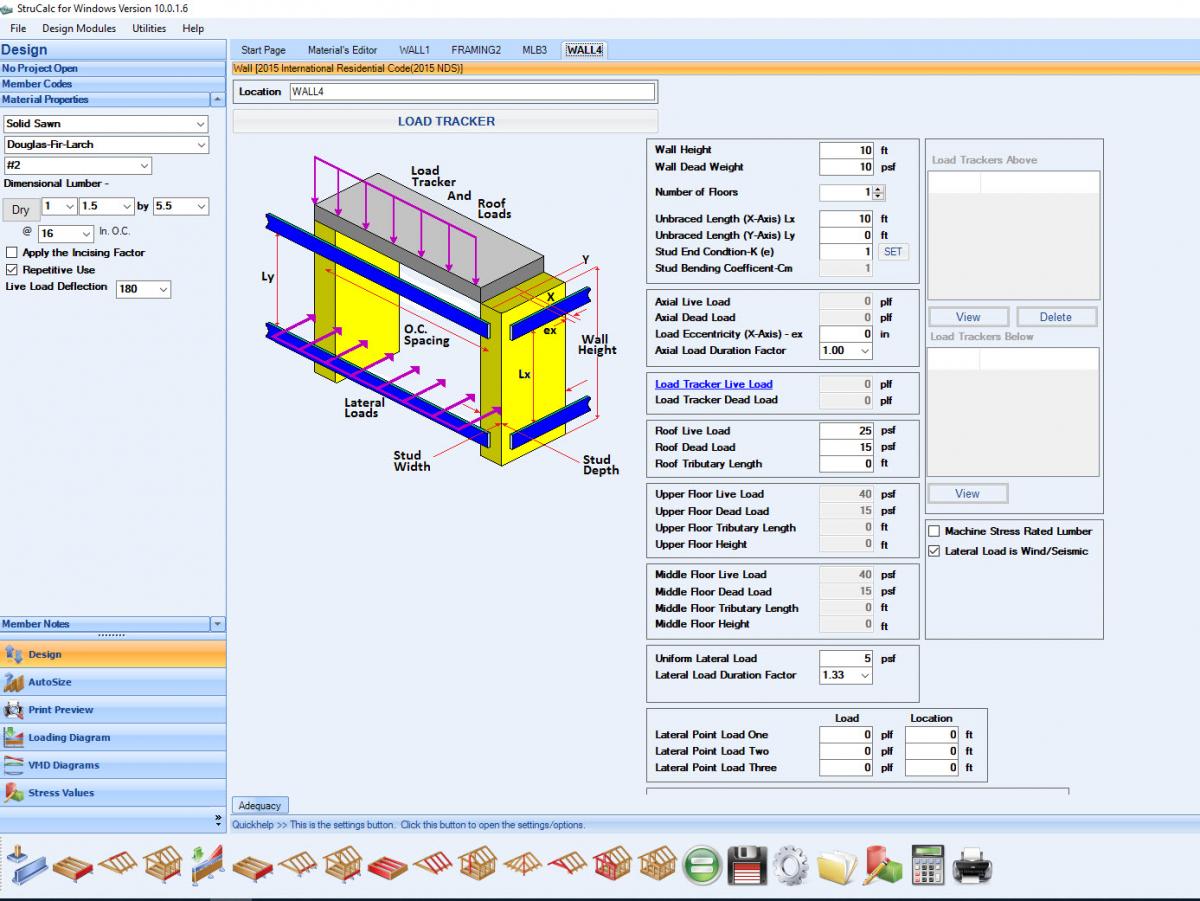Open the #2 lumber grade dropdown
Viewport: 1200px width, 901px height.
click(78, 166)
